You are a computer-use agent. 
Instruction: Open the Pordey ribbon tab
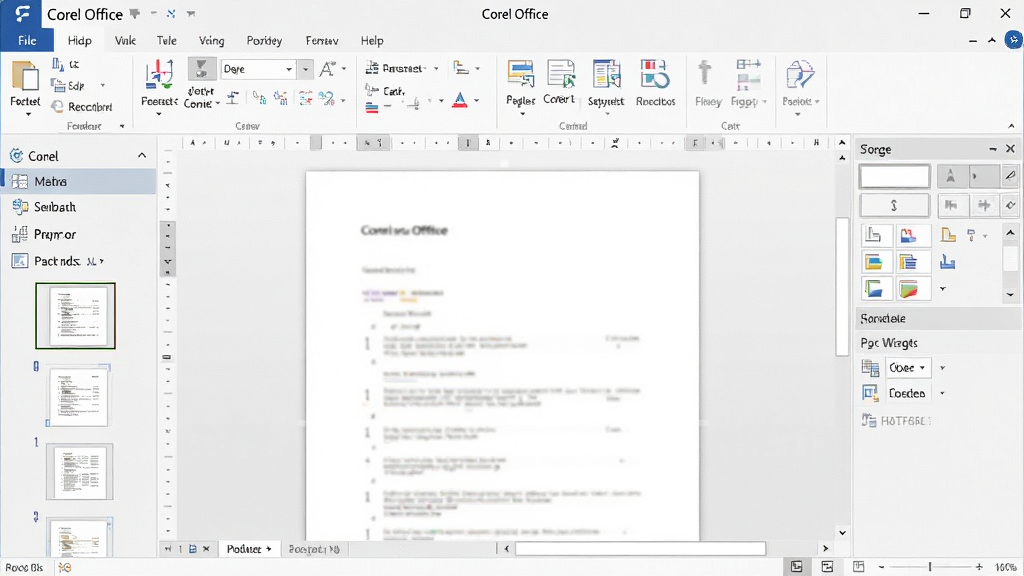[x=264, y=40]
